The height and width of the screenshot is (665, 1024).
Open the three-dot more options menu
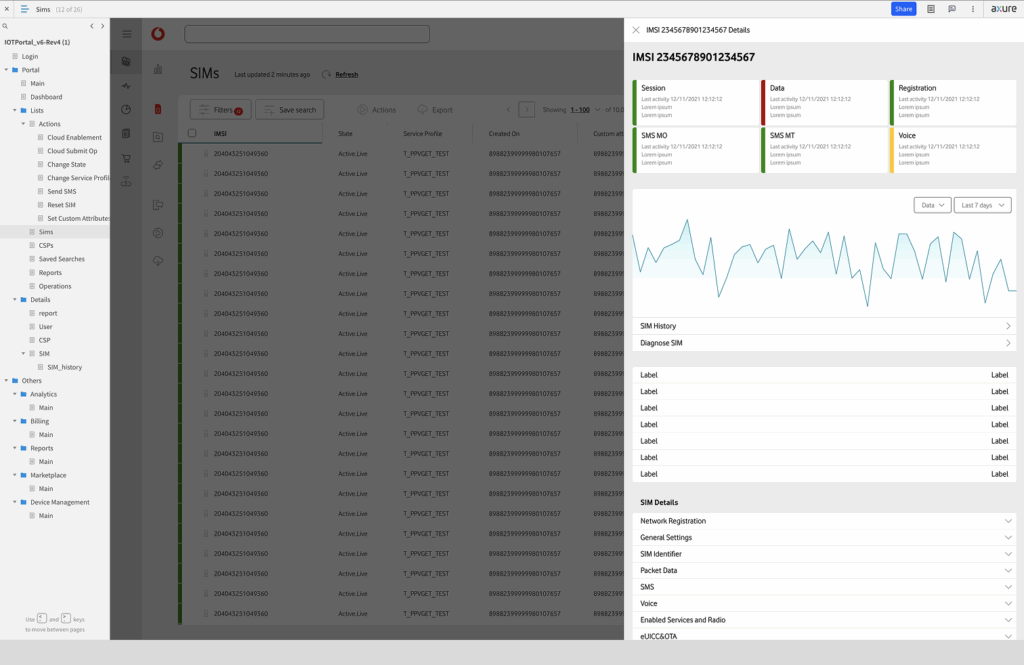pos(971,9)
